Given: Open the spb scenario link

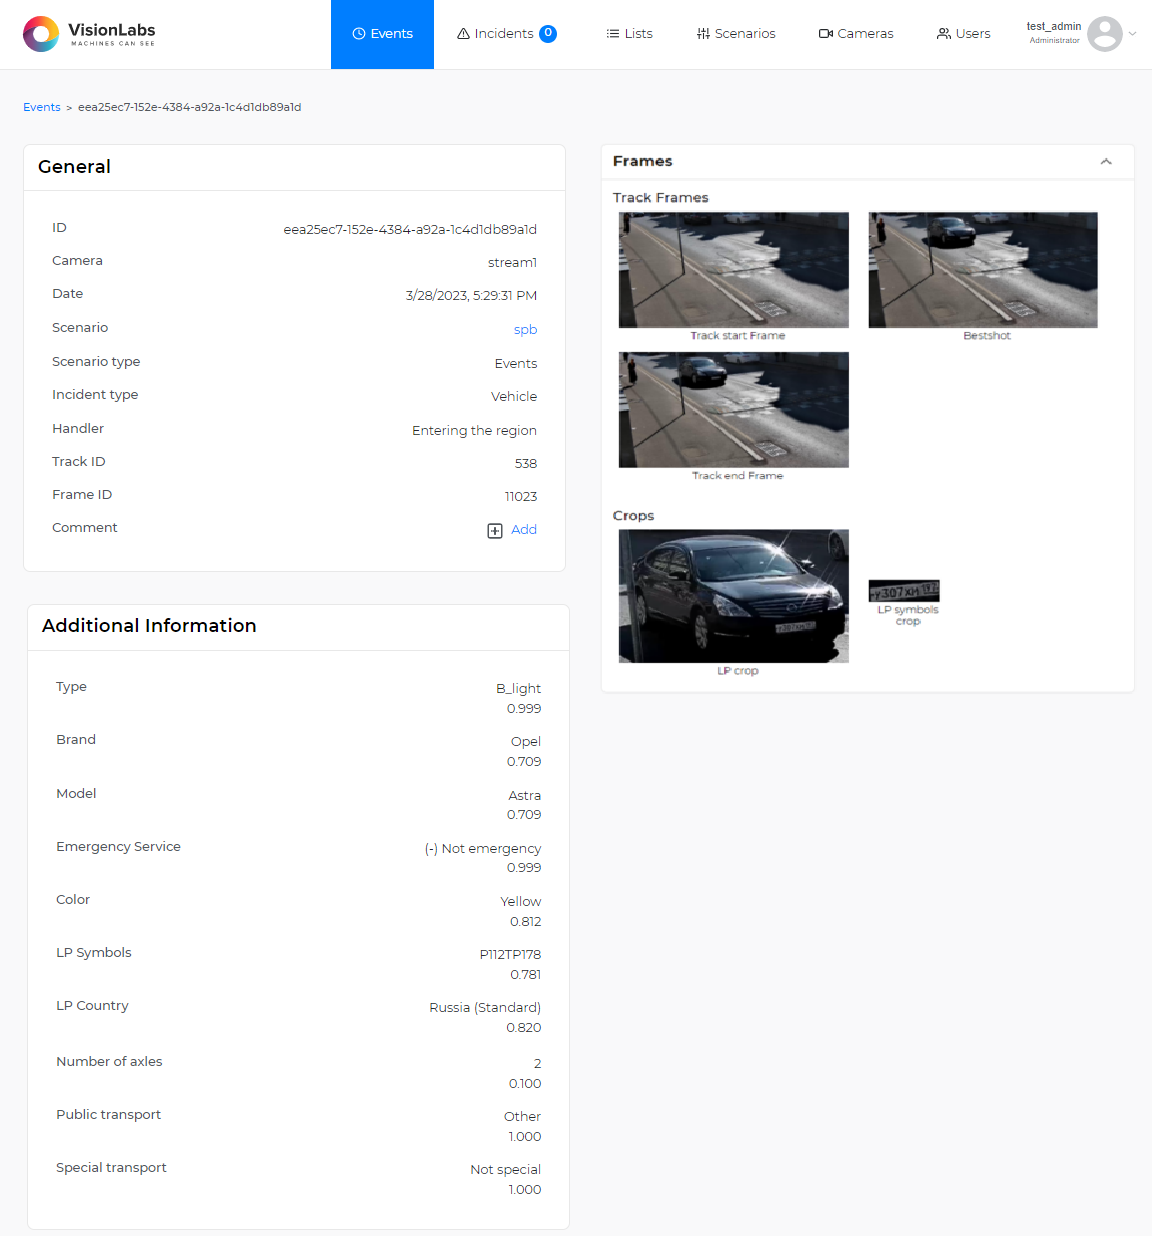Looking at the screenshot, I should 525,330.
